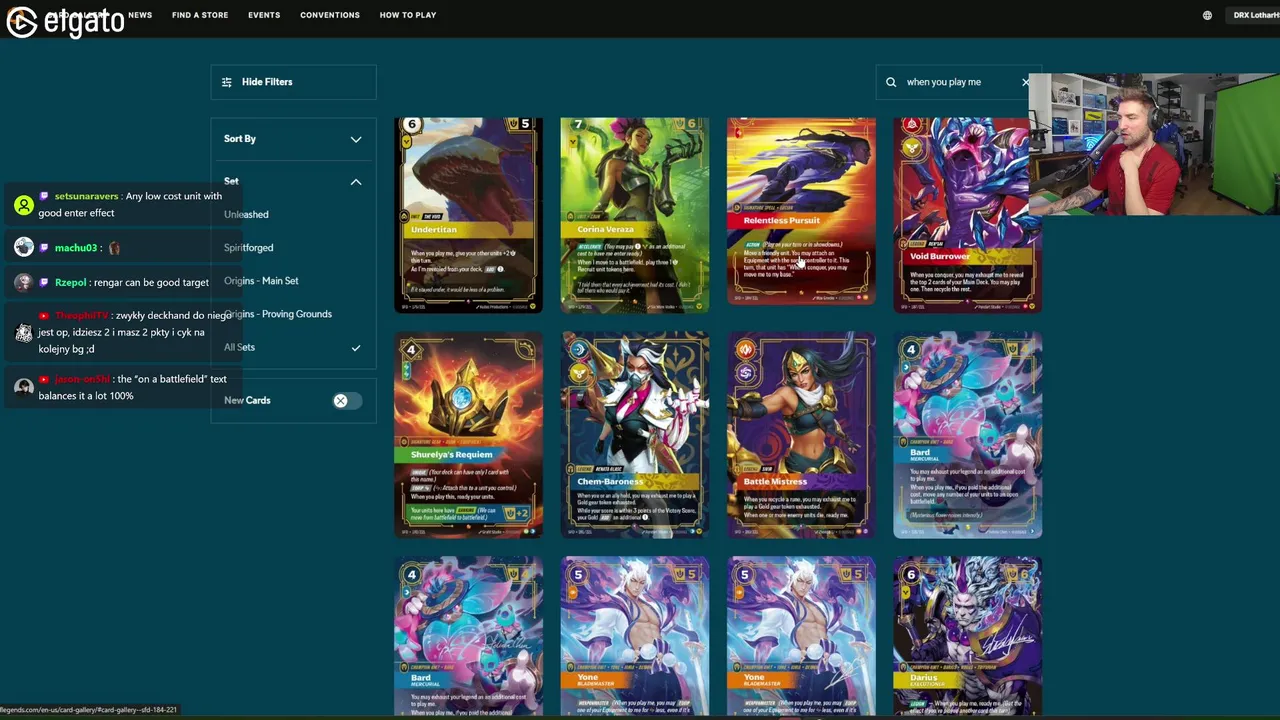This screenshot has height=720, width=1280.
Task: Click the DRX account name
Action: (x=1256, y=15)
